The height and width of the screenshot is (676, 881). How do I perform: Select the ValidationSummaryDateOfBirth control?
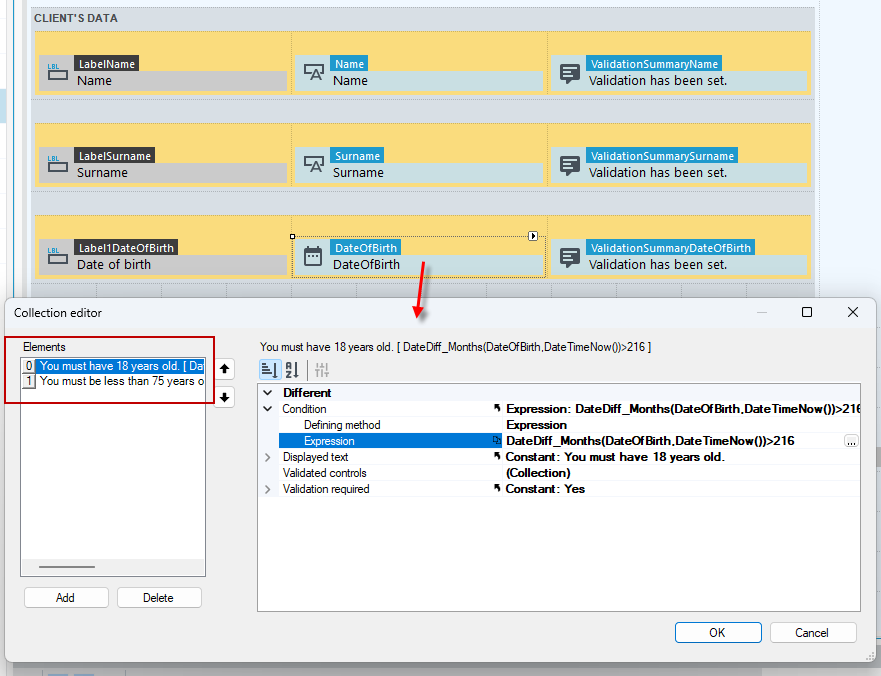(x=678, y=257)
